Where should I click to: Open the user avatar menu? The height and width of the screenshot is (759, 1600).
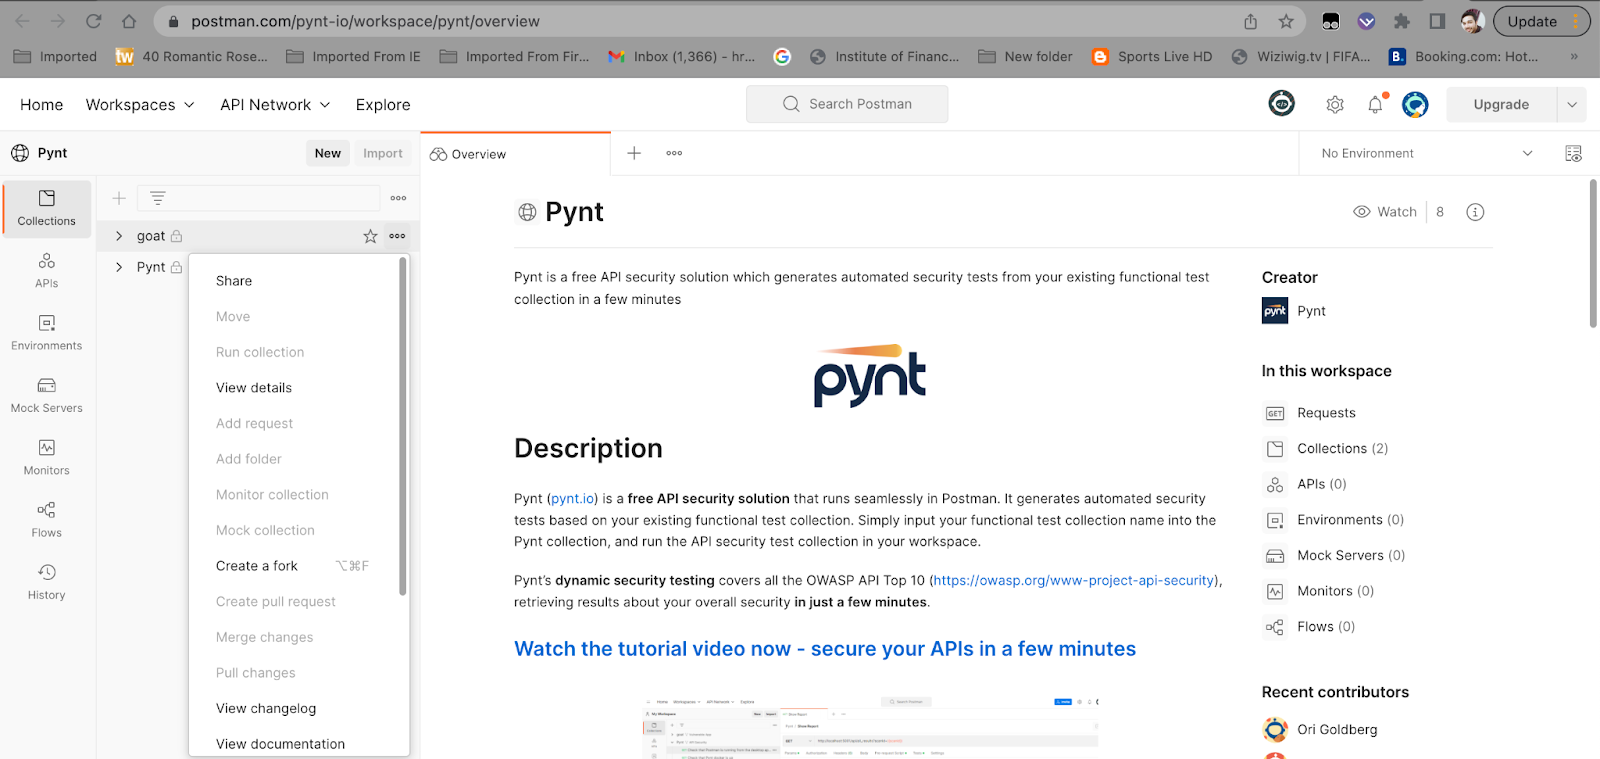1415,104
